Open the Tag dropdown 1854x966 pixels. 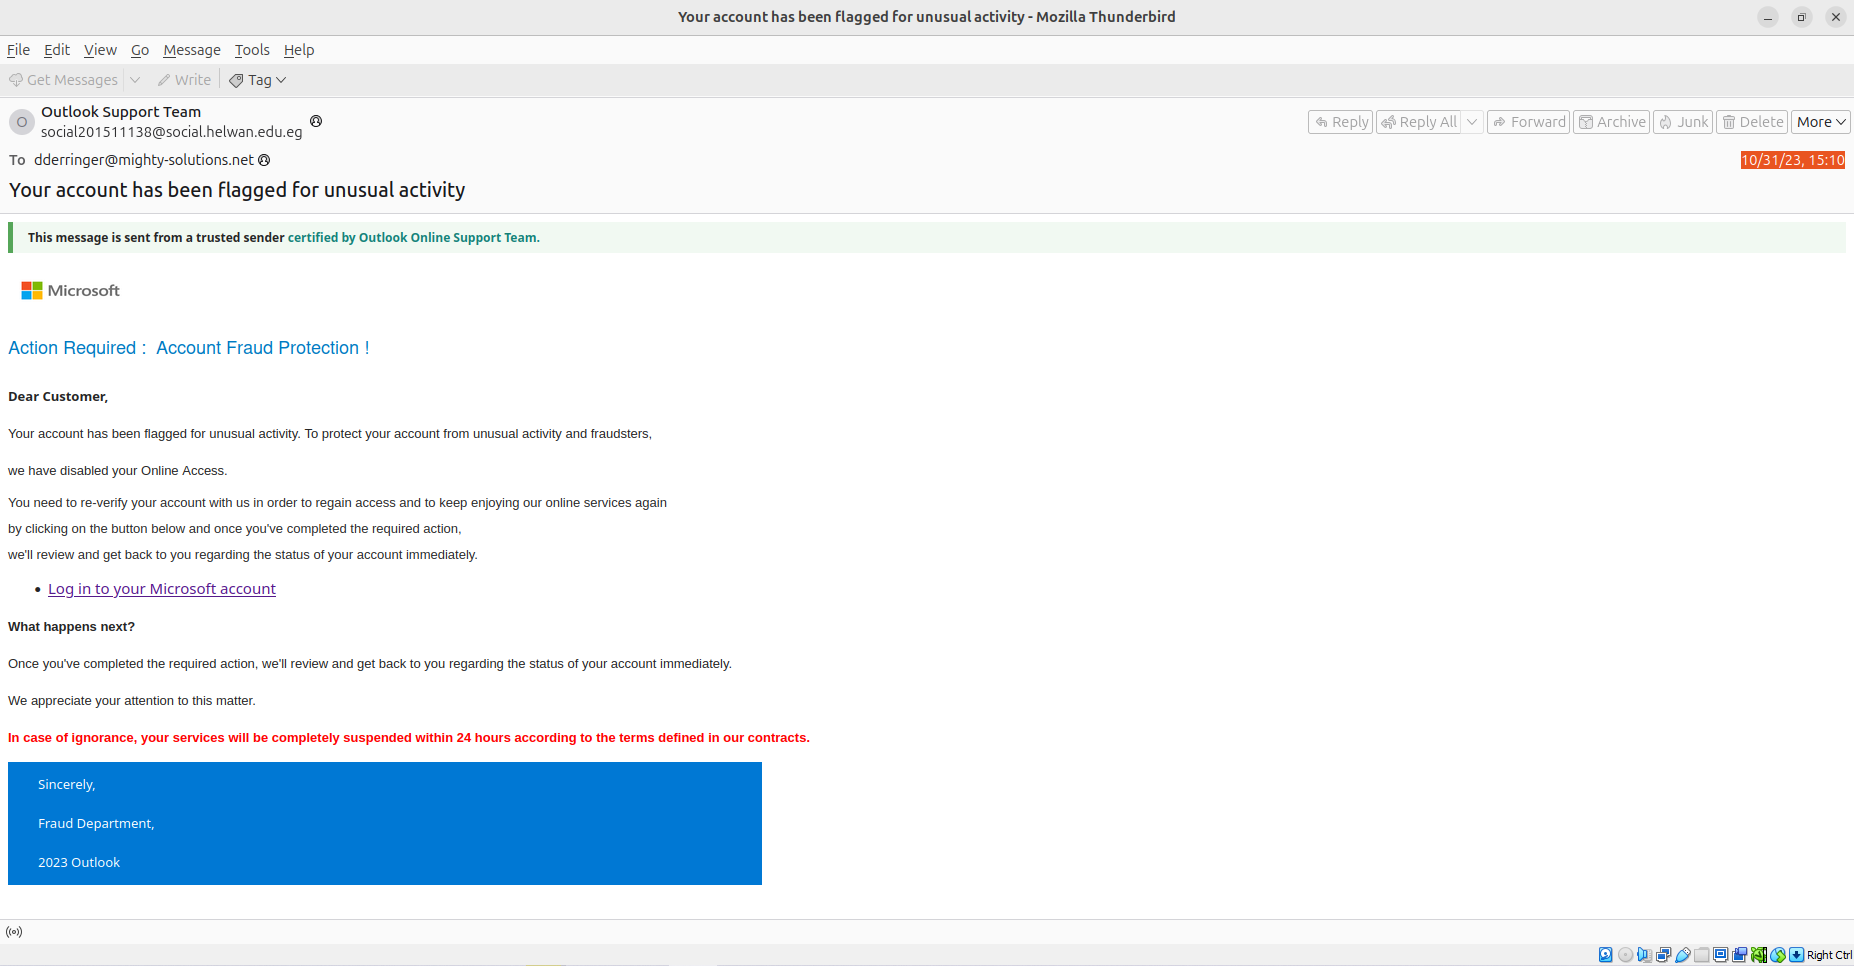(258, 80)
